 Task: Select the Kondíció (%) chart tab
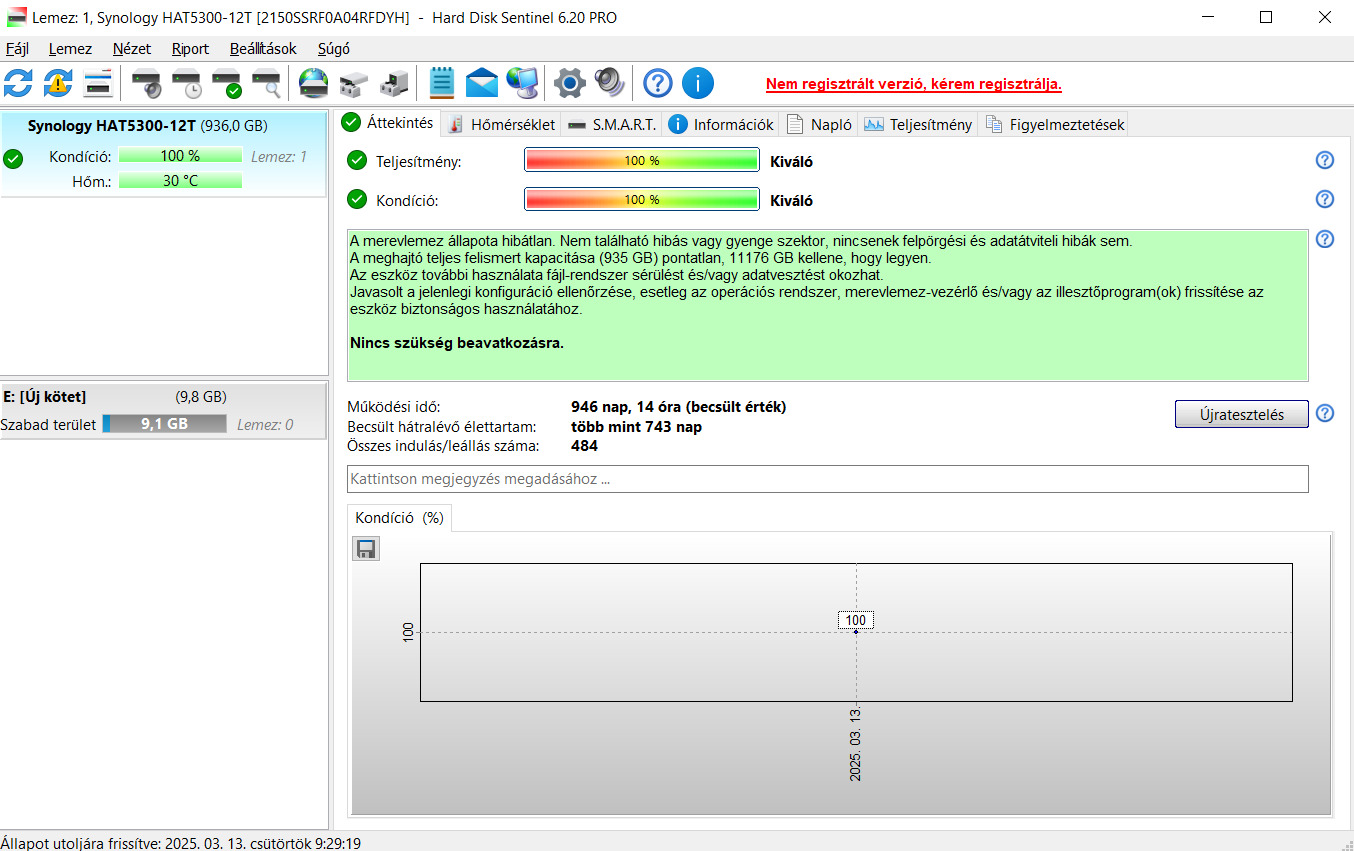pyautogui.click(x=399, y=518)
